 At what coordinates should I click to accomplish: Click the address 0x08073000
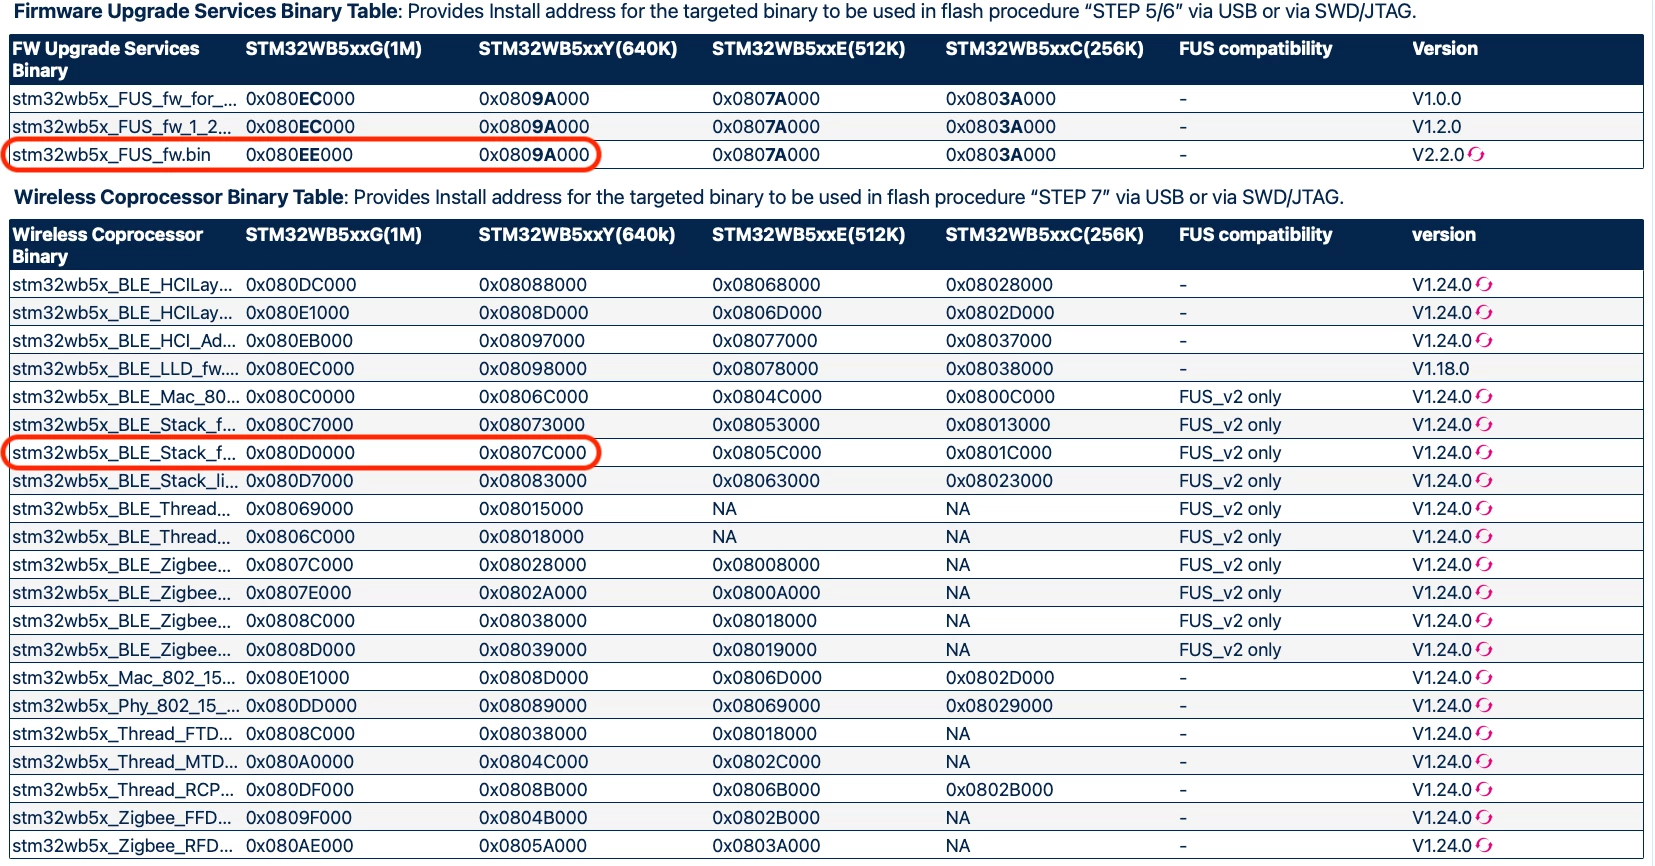pyautogui.click(x=532, y=424)
